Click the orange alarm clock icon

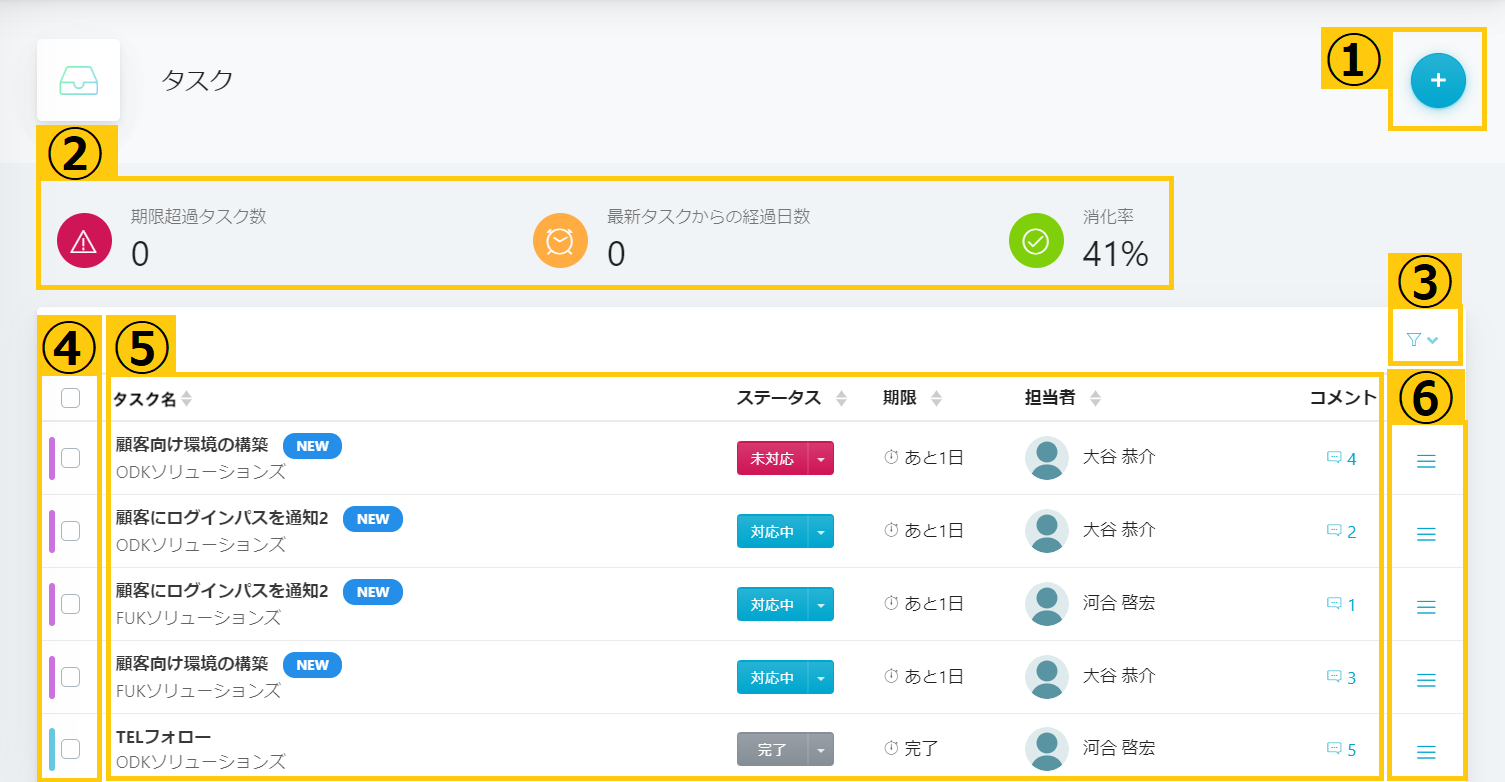point(560,241)
